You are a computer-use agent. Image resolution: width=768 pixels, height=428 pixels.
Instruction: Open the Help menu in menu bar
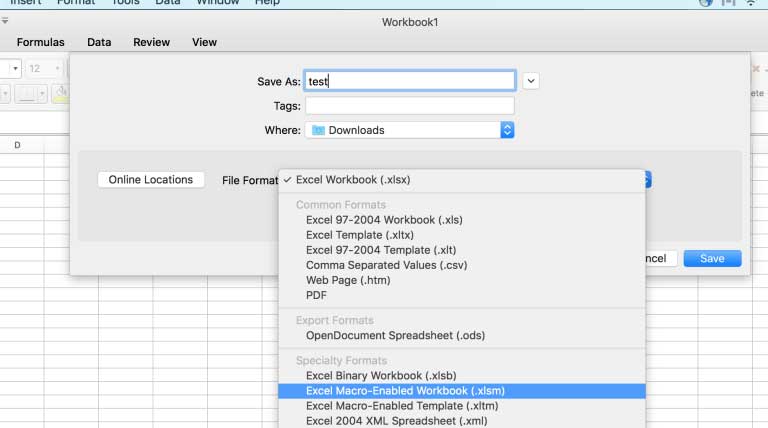point(267,2)
